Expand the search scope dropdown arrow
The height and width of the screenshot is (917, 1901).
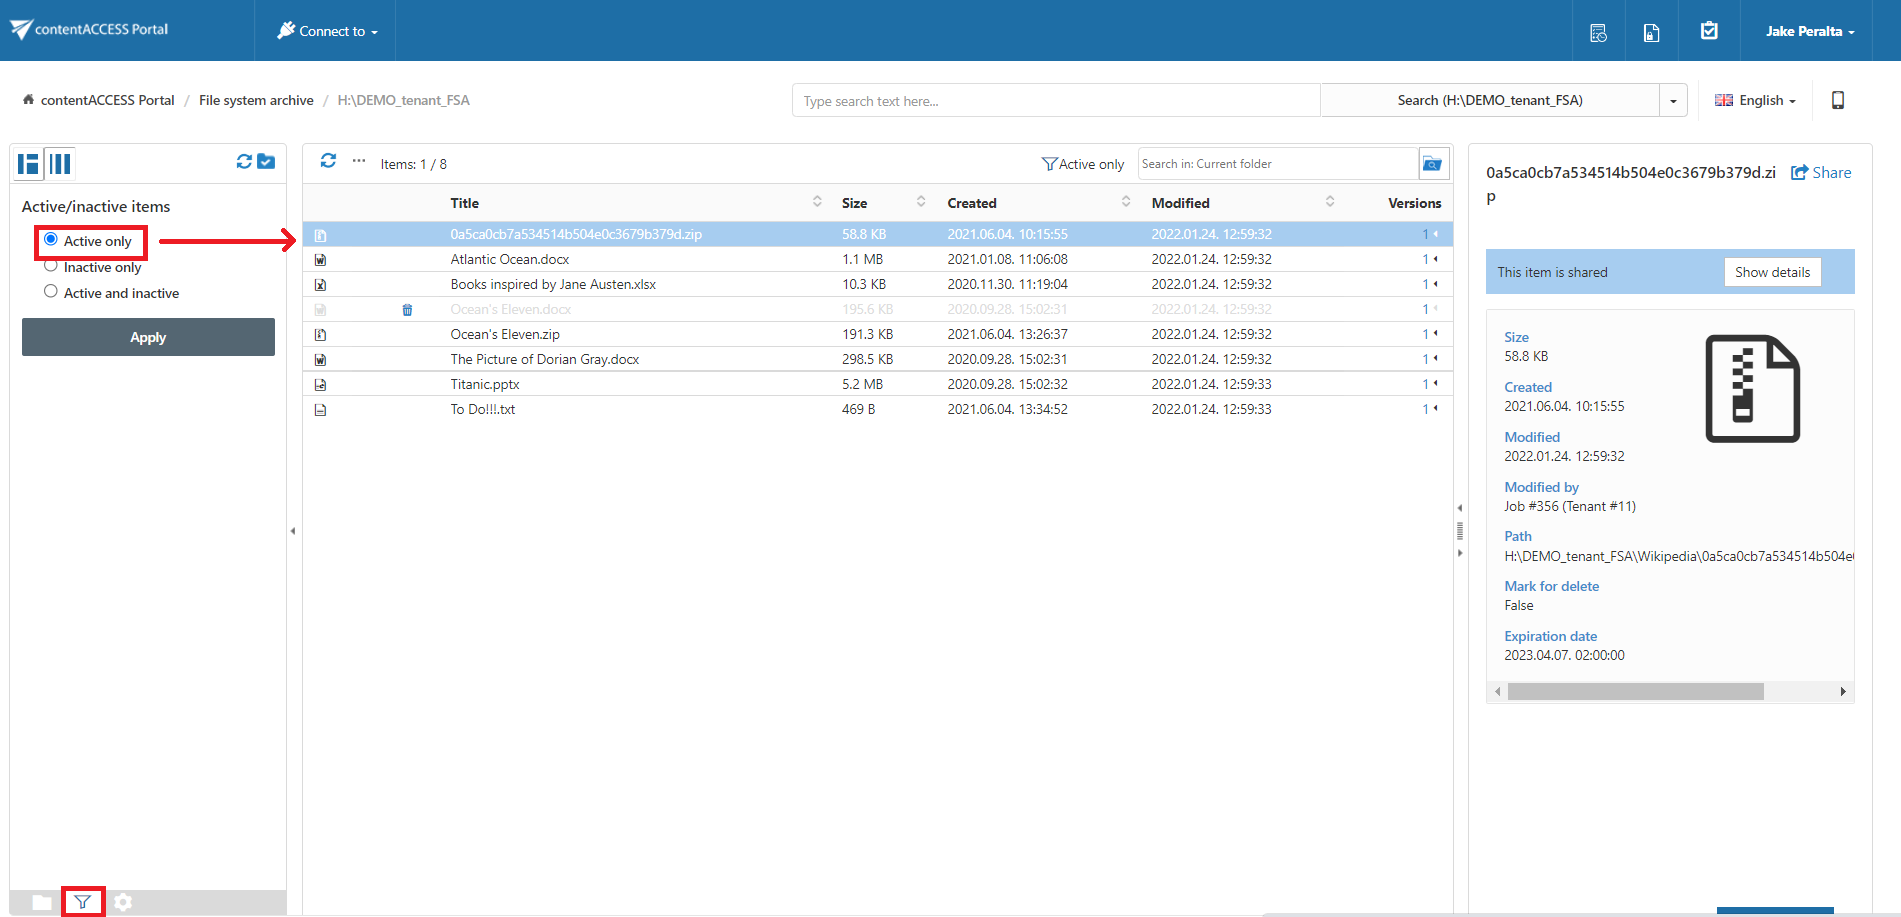(1673, 101)
